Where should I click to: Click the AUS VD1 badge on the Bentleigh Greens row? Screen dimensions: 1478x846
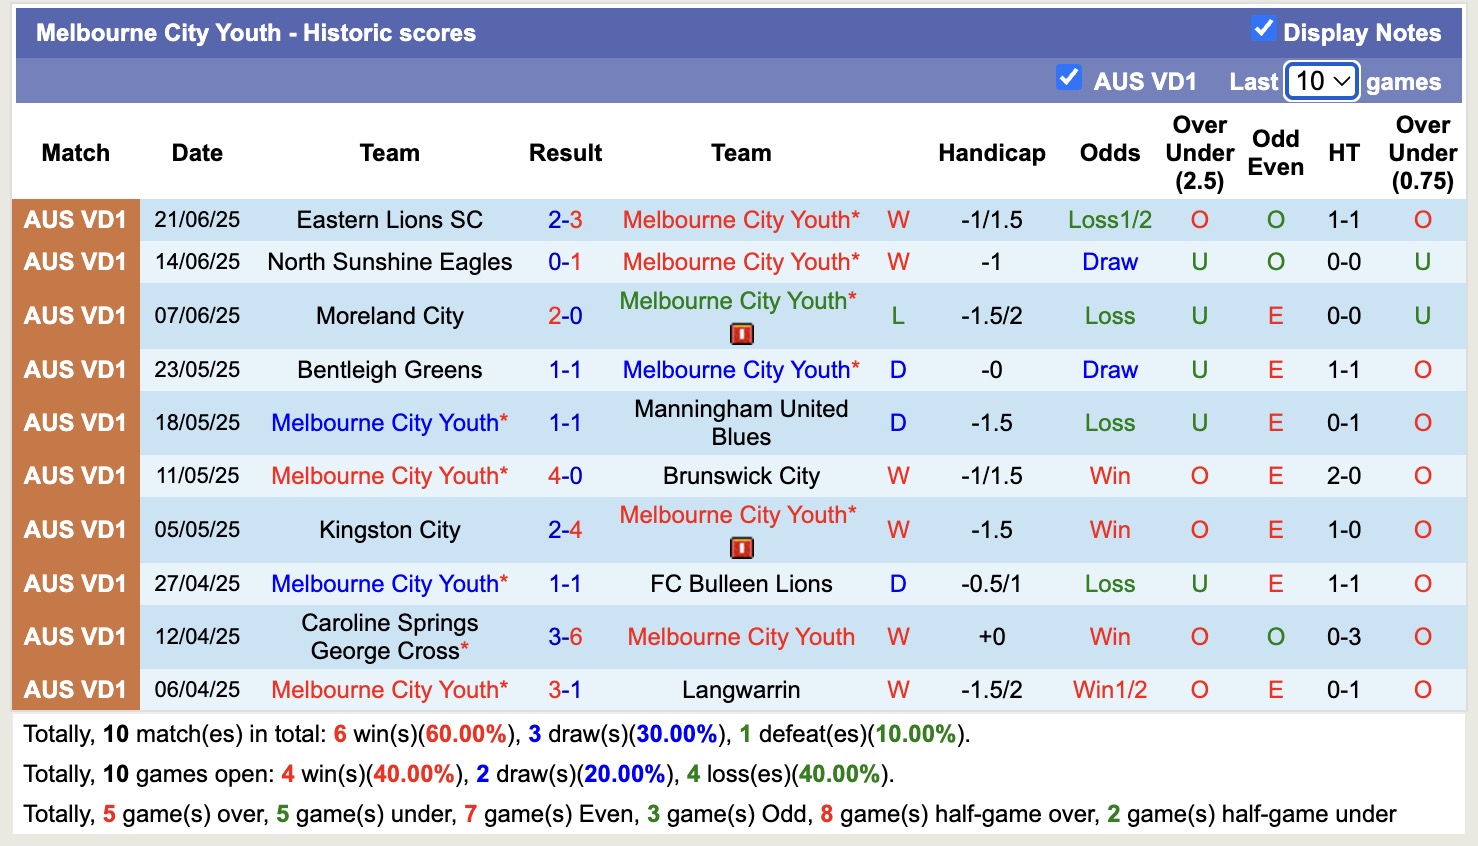click(x=75, y=369)
